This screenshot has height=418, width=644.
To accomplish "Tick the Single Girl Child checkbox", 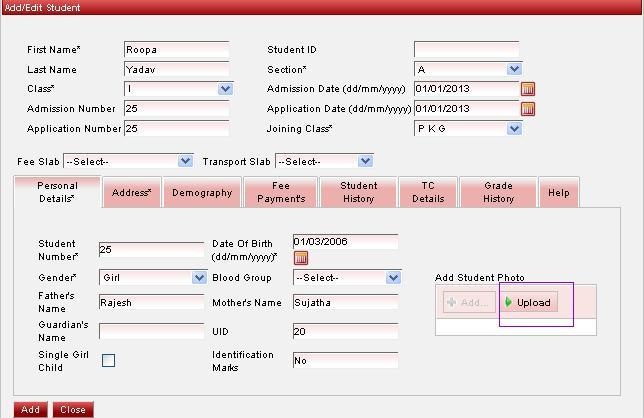I will tap(108, 361).
